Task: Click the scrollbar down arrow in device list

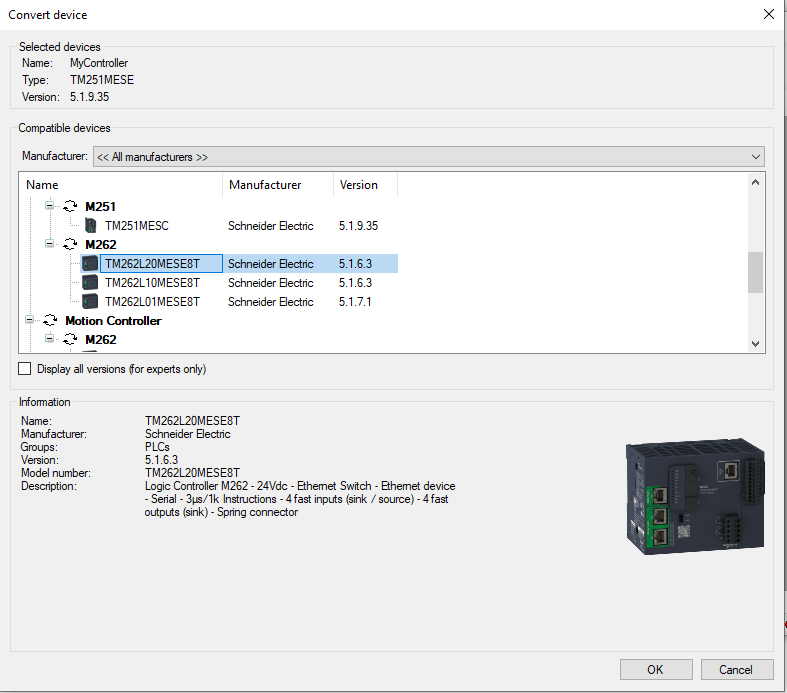Action: coord(755,344)
